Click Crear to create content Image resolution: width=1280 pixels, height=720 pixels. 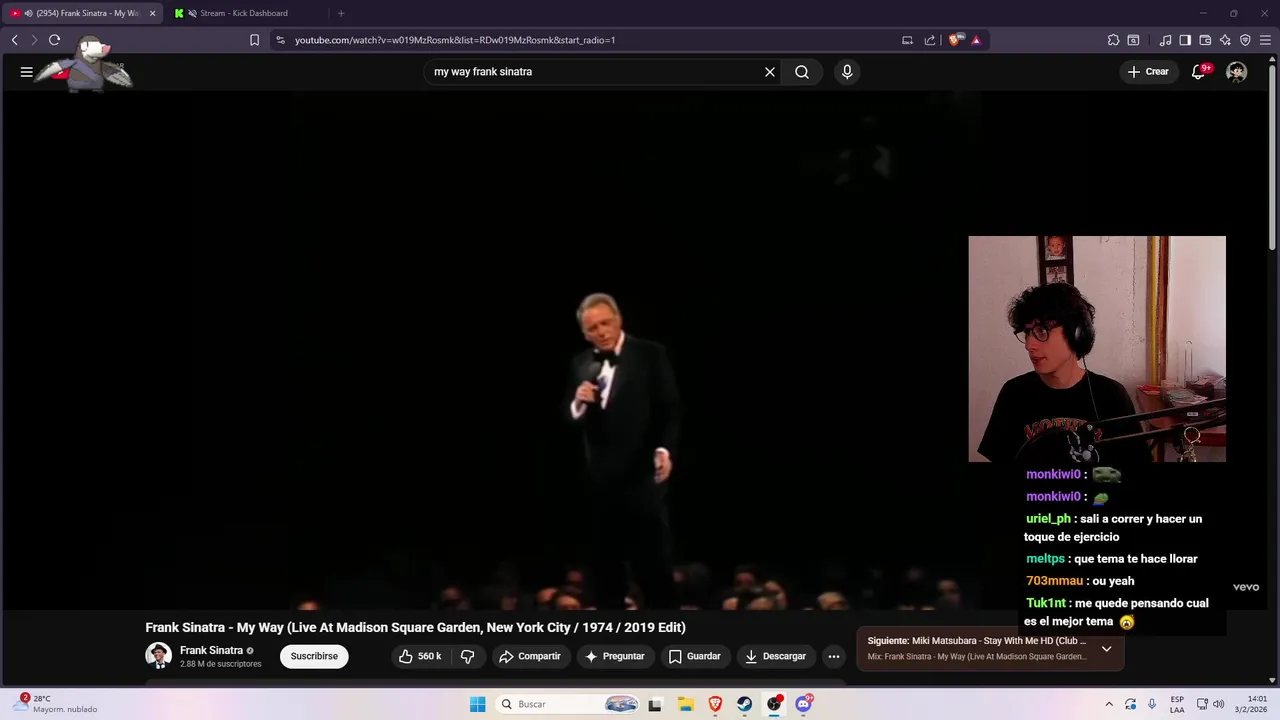pos(1148,72)
